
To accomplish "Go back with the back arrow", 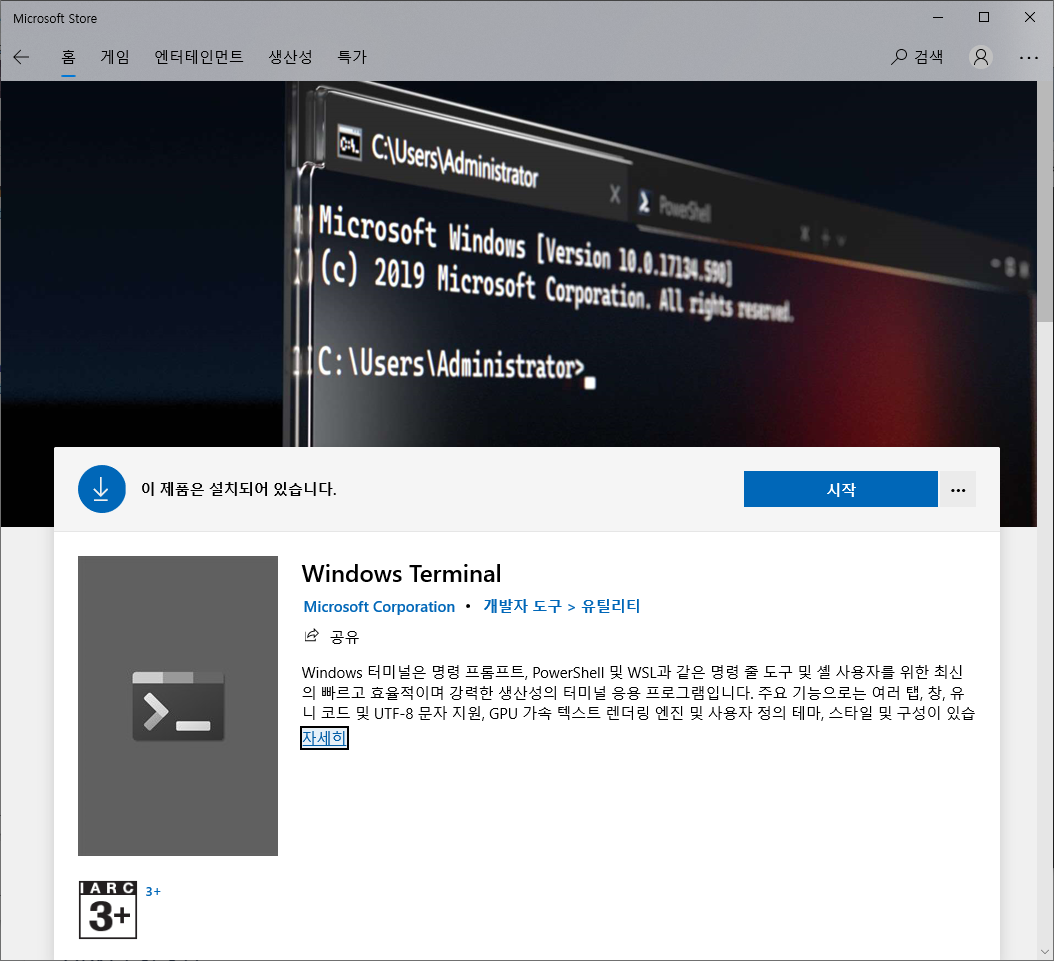I will (x=22, y=57).
